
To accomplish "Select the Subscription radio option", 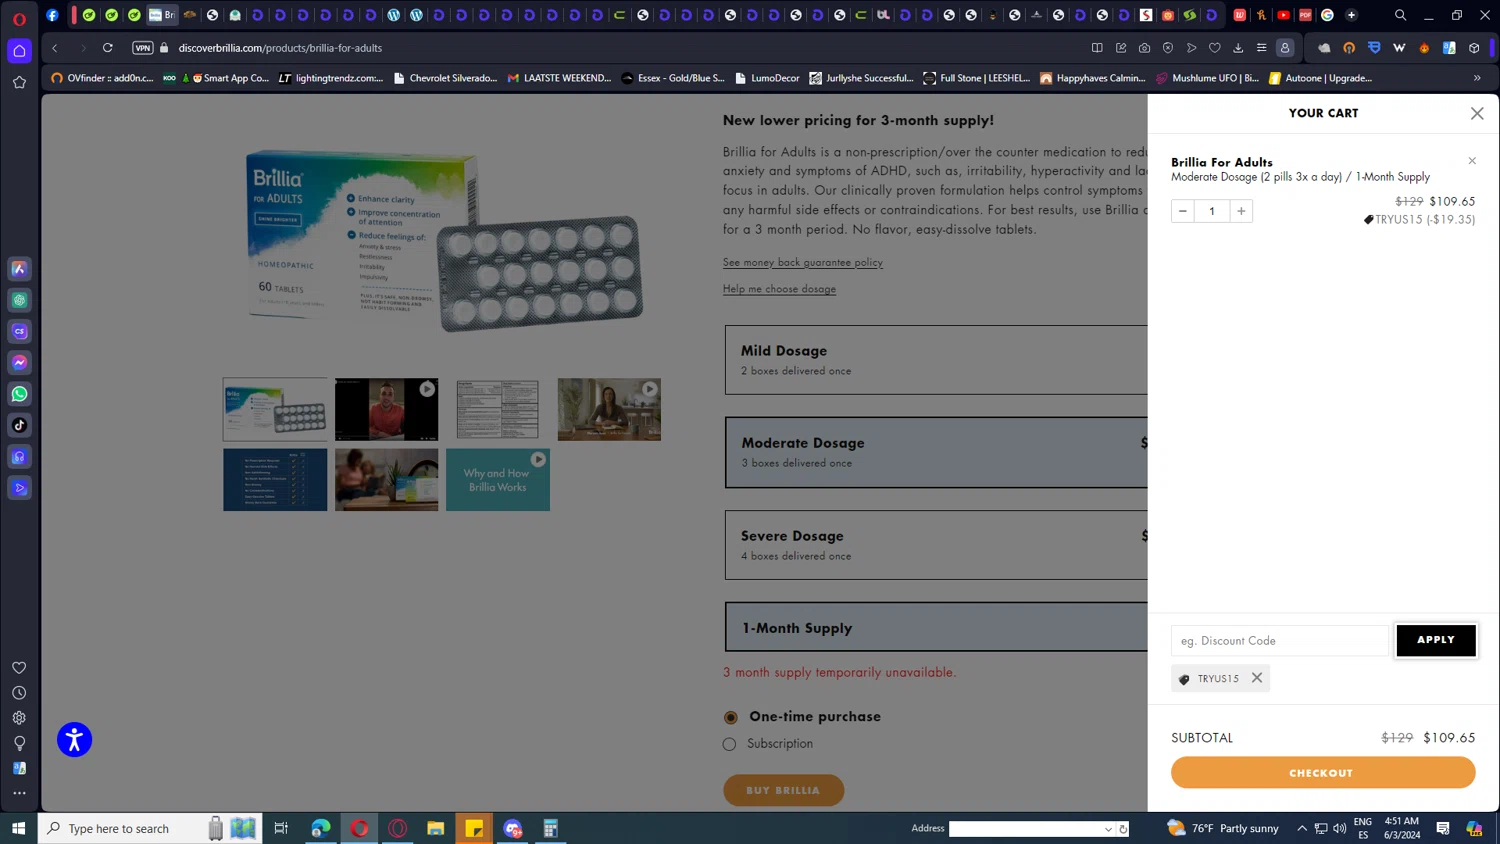I will coord(729,744).
